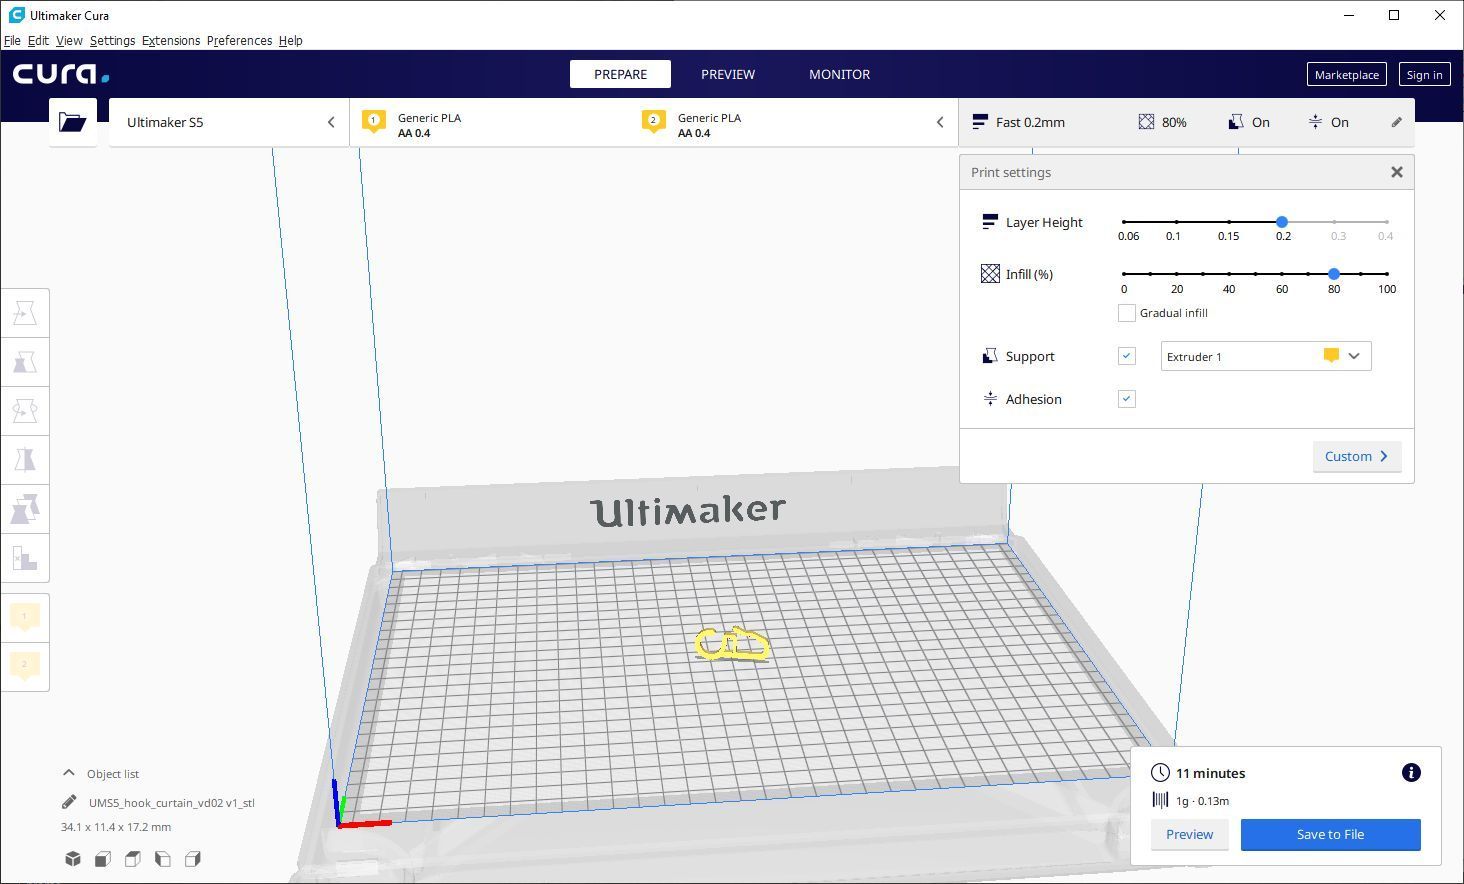
Task: Open the support Extruder 1 dropdown
Action: point(1265,356)
